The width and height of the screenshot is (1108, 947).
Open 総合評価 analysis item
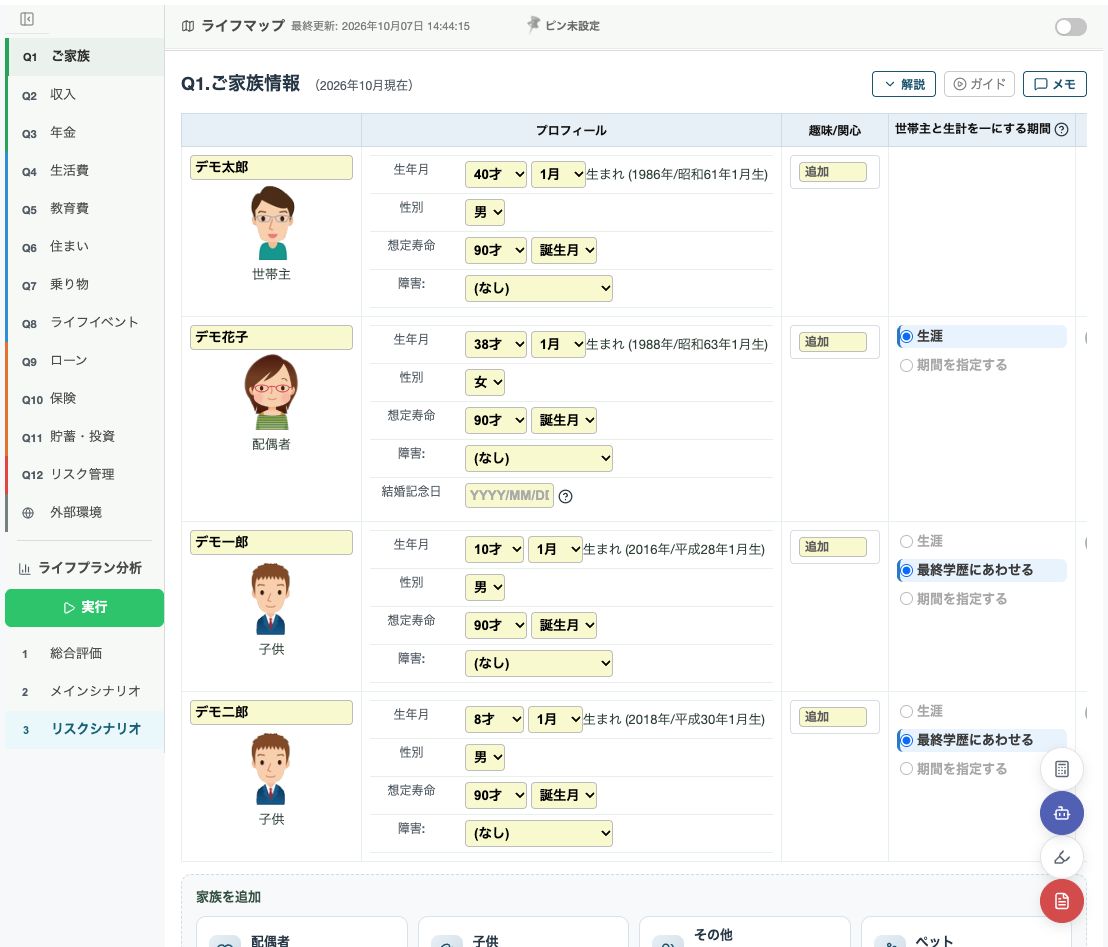[85, 654]
